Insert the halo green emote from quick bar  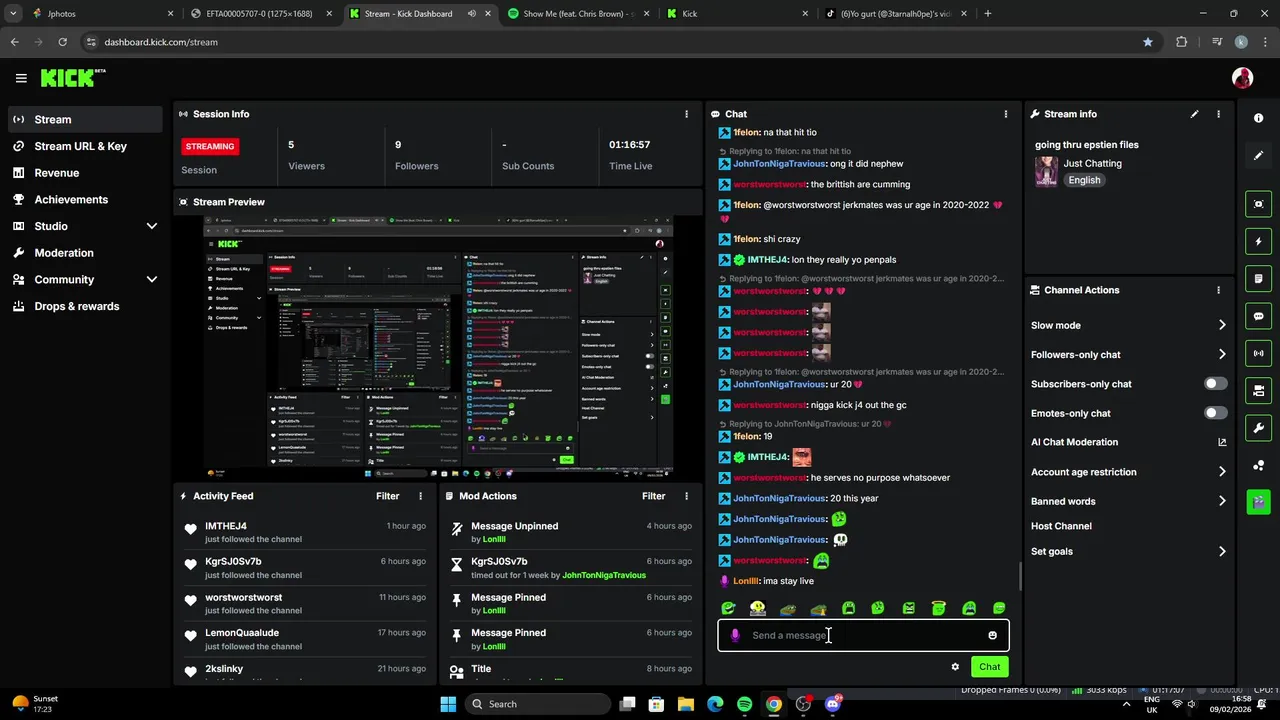point(938,608)
